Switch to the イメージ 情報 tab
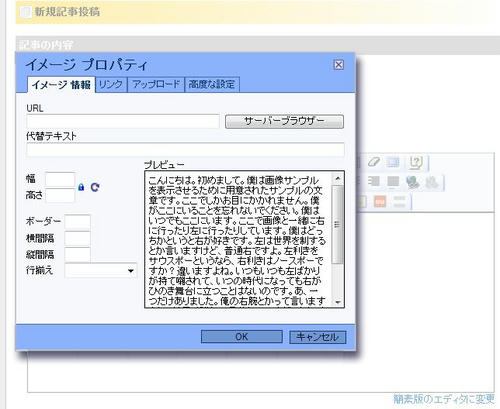 click(x=61, y=85)
